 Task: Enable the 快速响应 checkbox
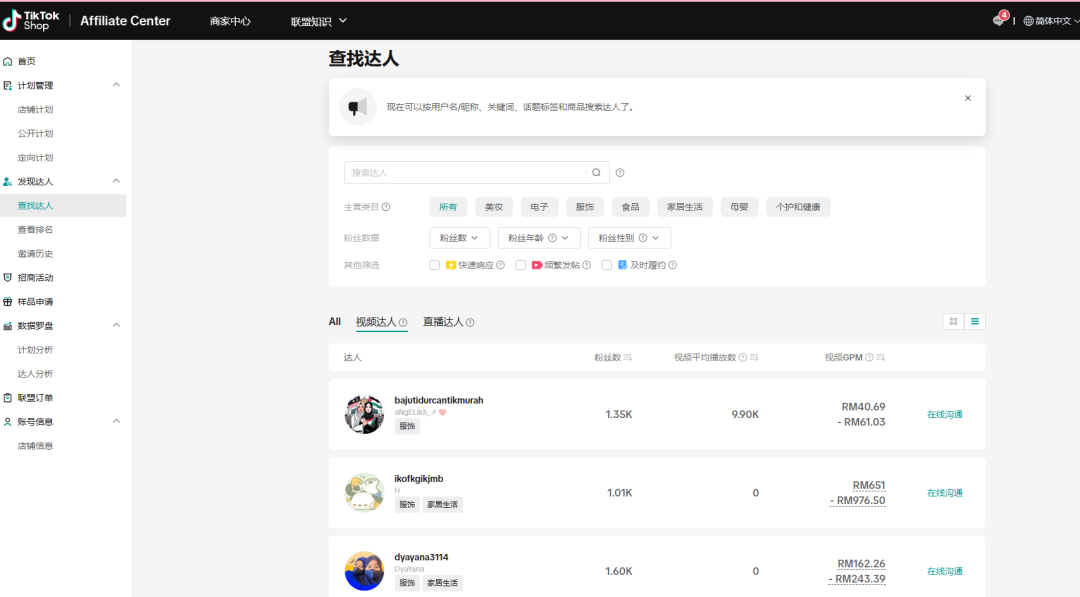click(435, 265)
